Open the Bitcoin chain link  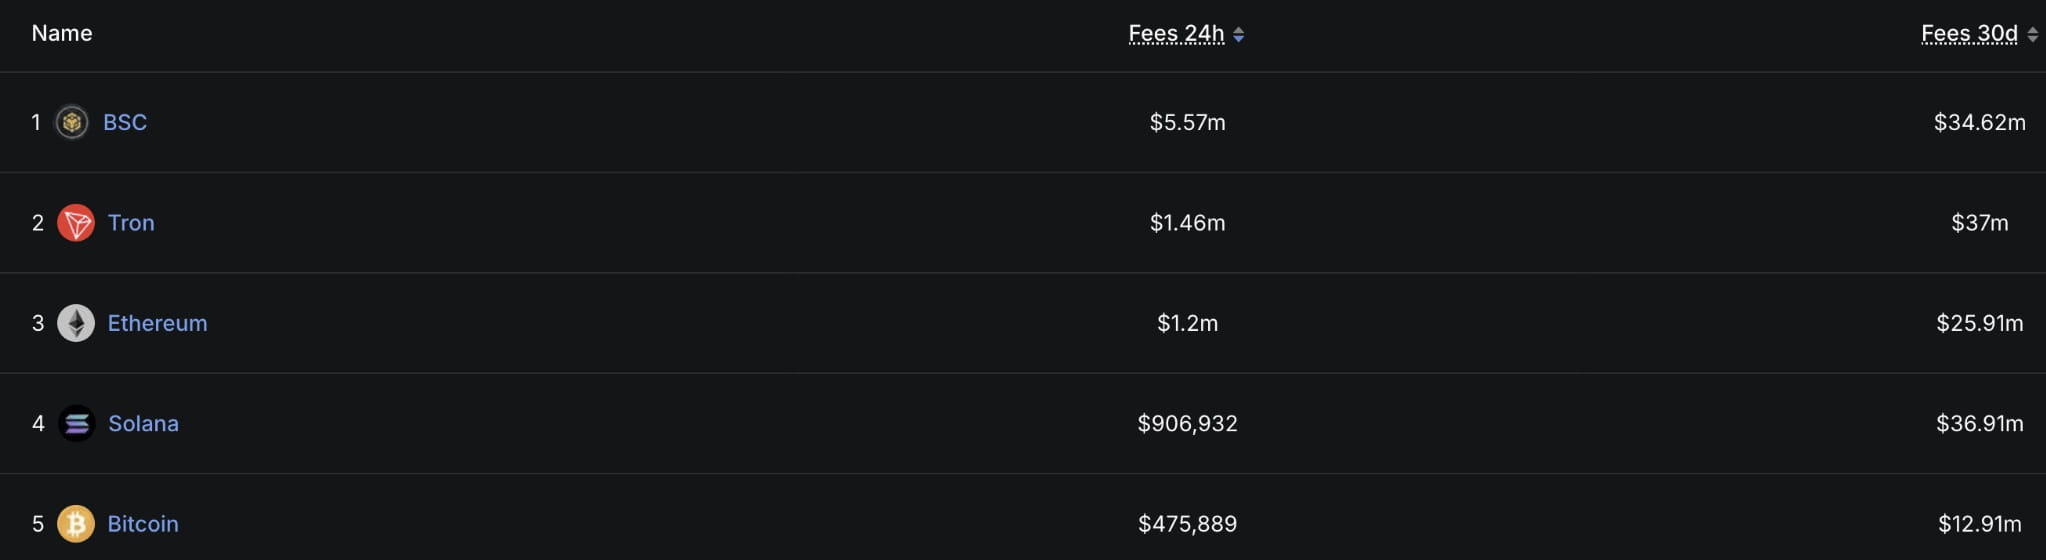143,524
